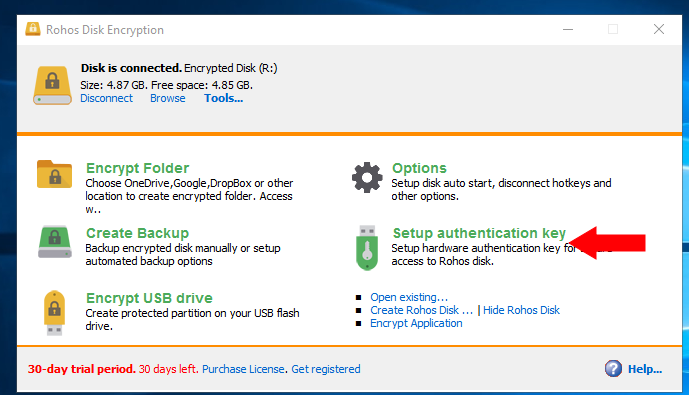Click the Create Rohos Disk ... link

click(x=421, y=310)
